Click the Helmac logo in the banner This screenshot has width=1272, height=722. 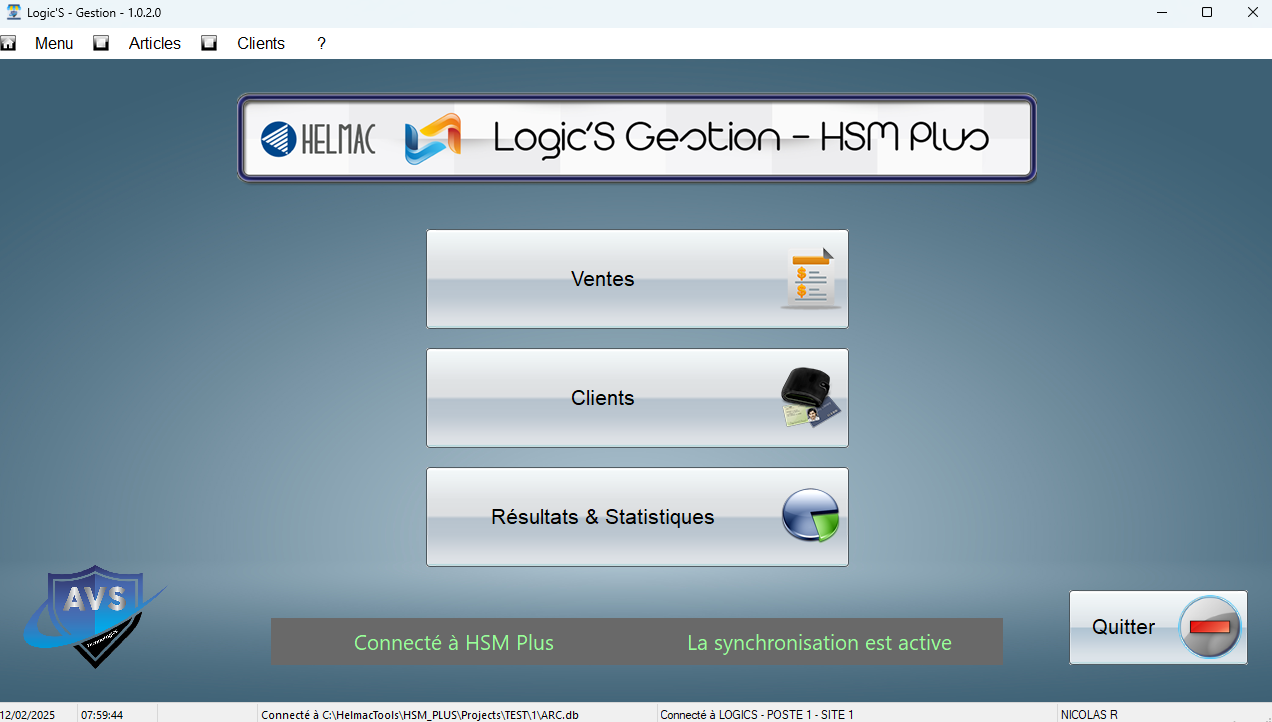[318, 139]
